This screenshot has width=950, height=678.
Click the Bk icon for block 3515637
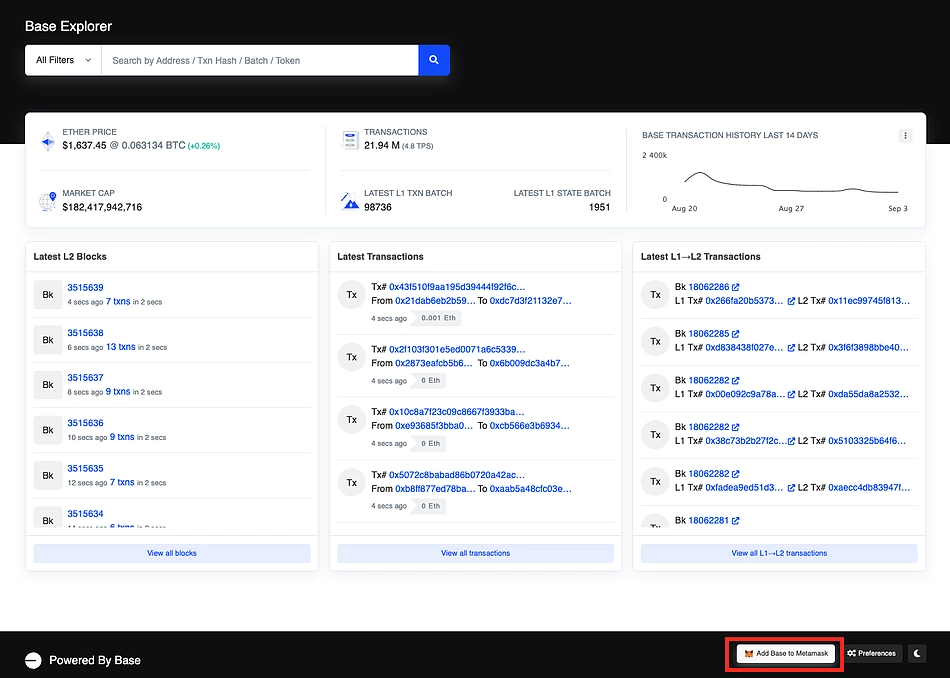[x=48, y=385]
